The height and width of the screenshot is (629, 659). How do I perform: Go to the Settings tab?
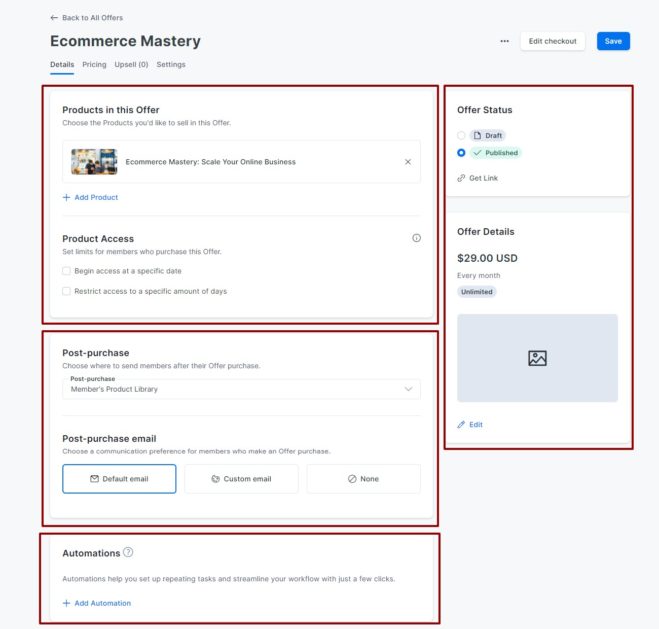(171, 64)
